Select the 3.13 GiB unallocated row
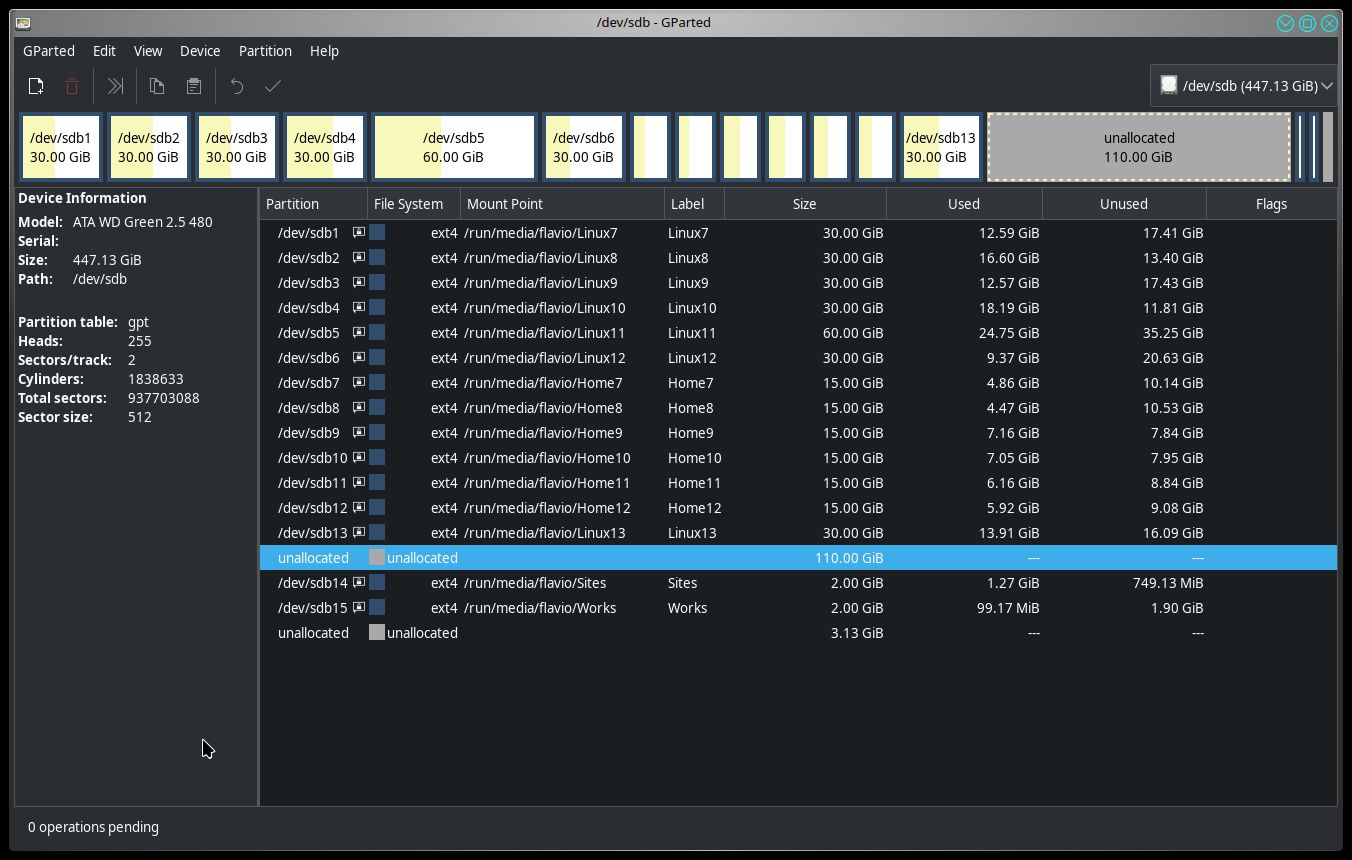This screenshot has width=1352, height=860. [x=798, y=633]
